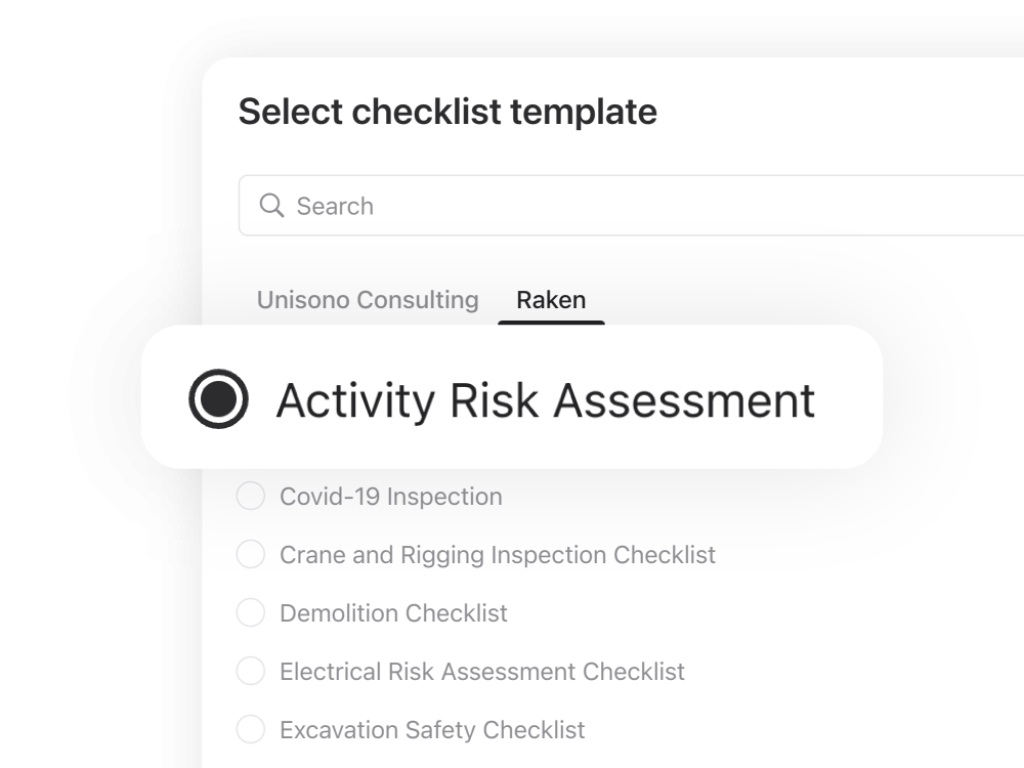Click the empty circle beside Covid-19 Inspection
Viewport: 1024px width, 768px height.
(x=250, y=496)
